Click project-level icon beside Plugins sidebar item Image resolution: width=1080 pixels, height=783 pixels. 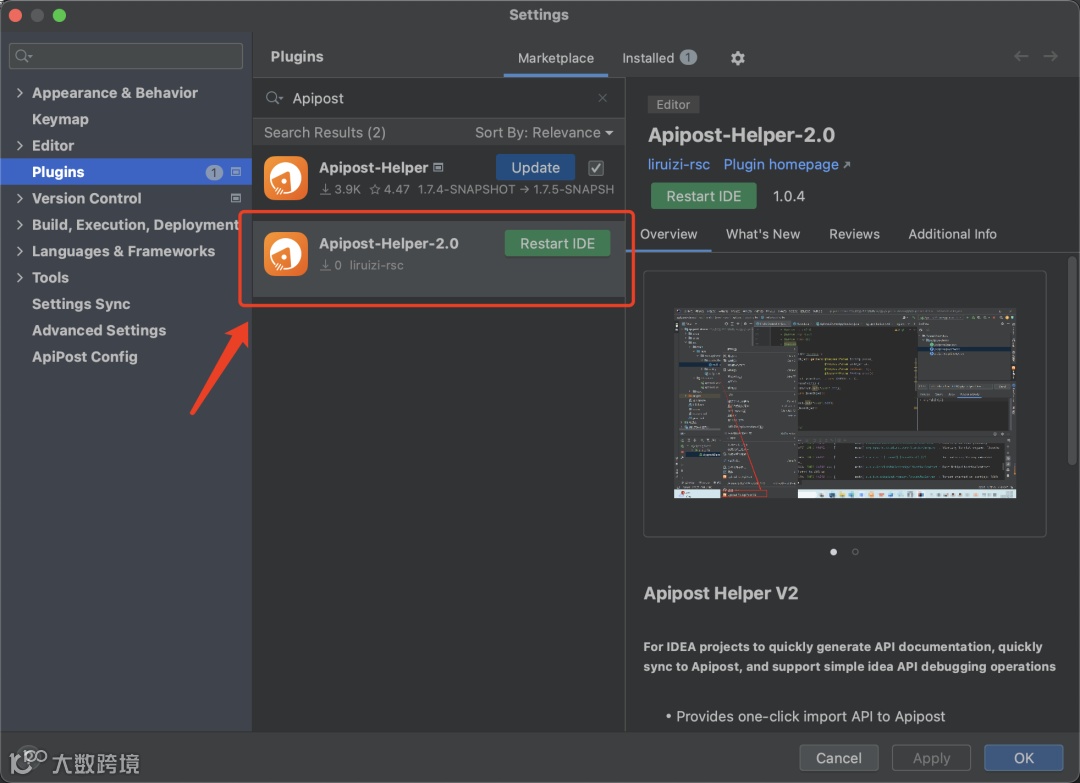236,171
